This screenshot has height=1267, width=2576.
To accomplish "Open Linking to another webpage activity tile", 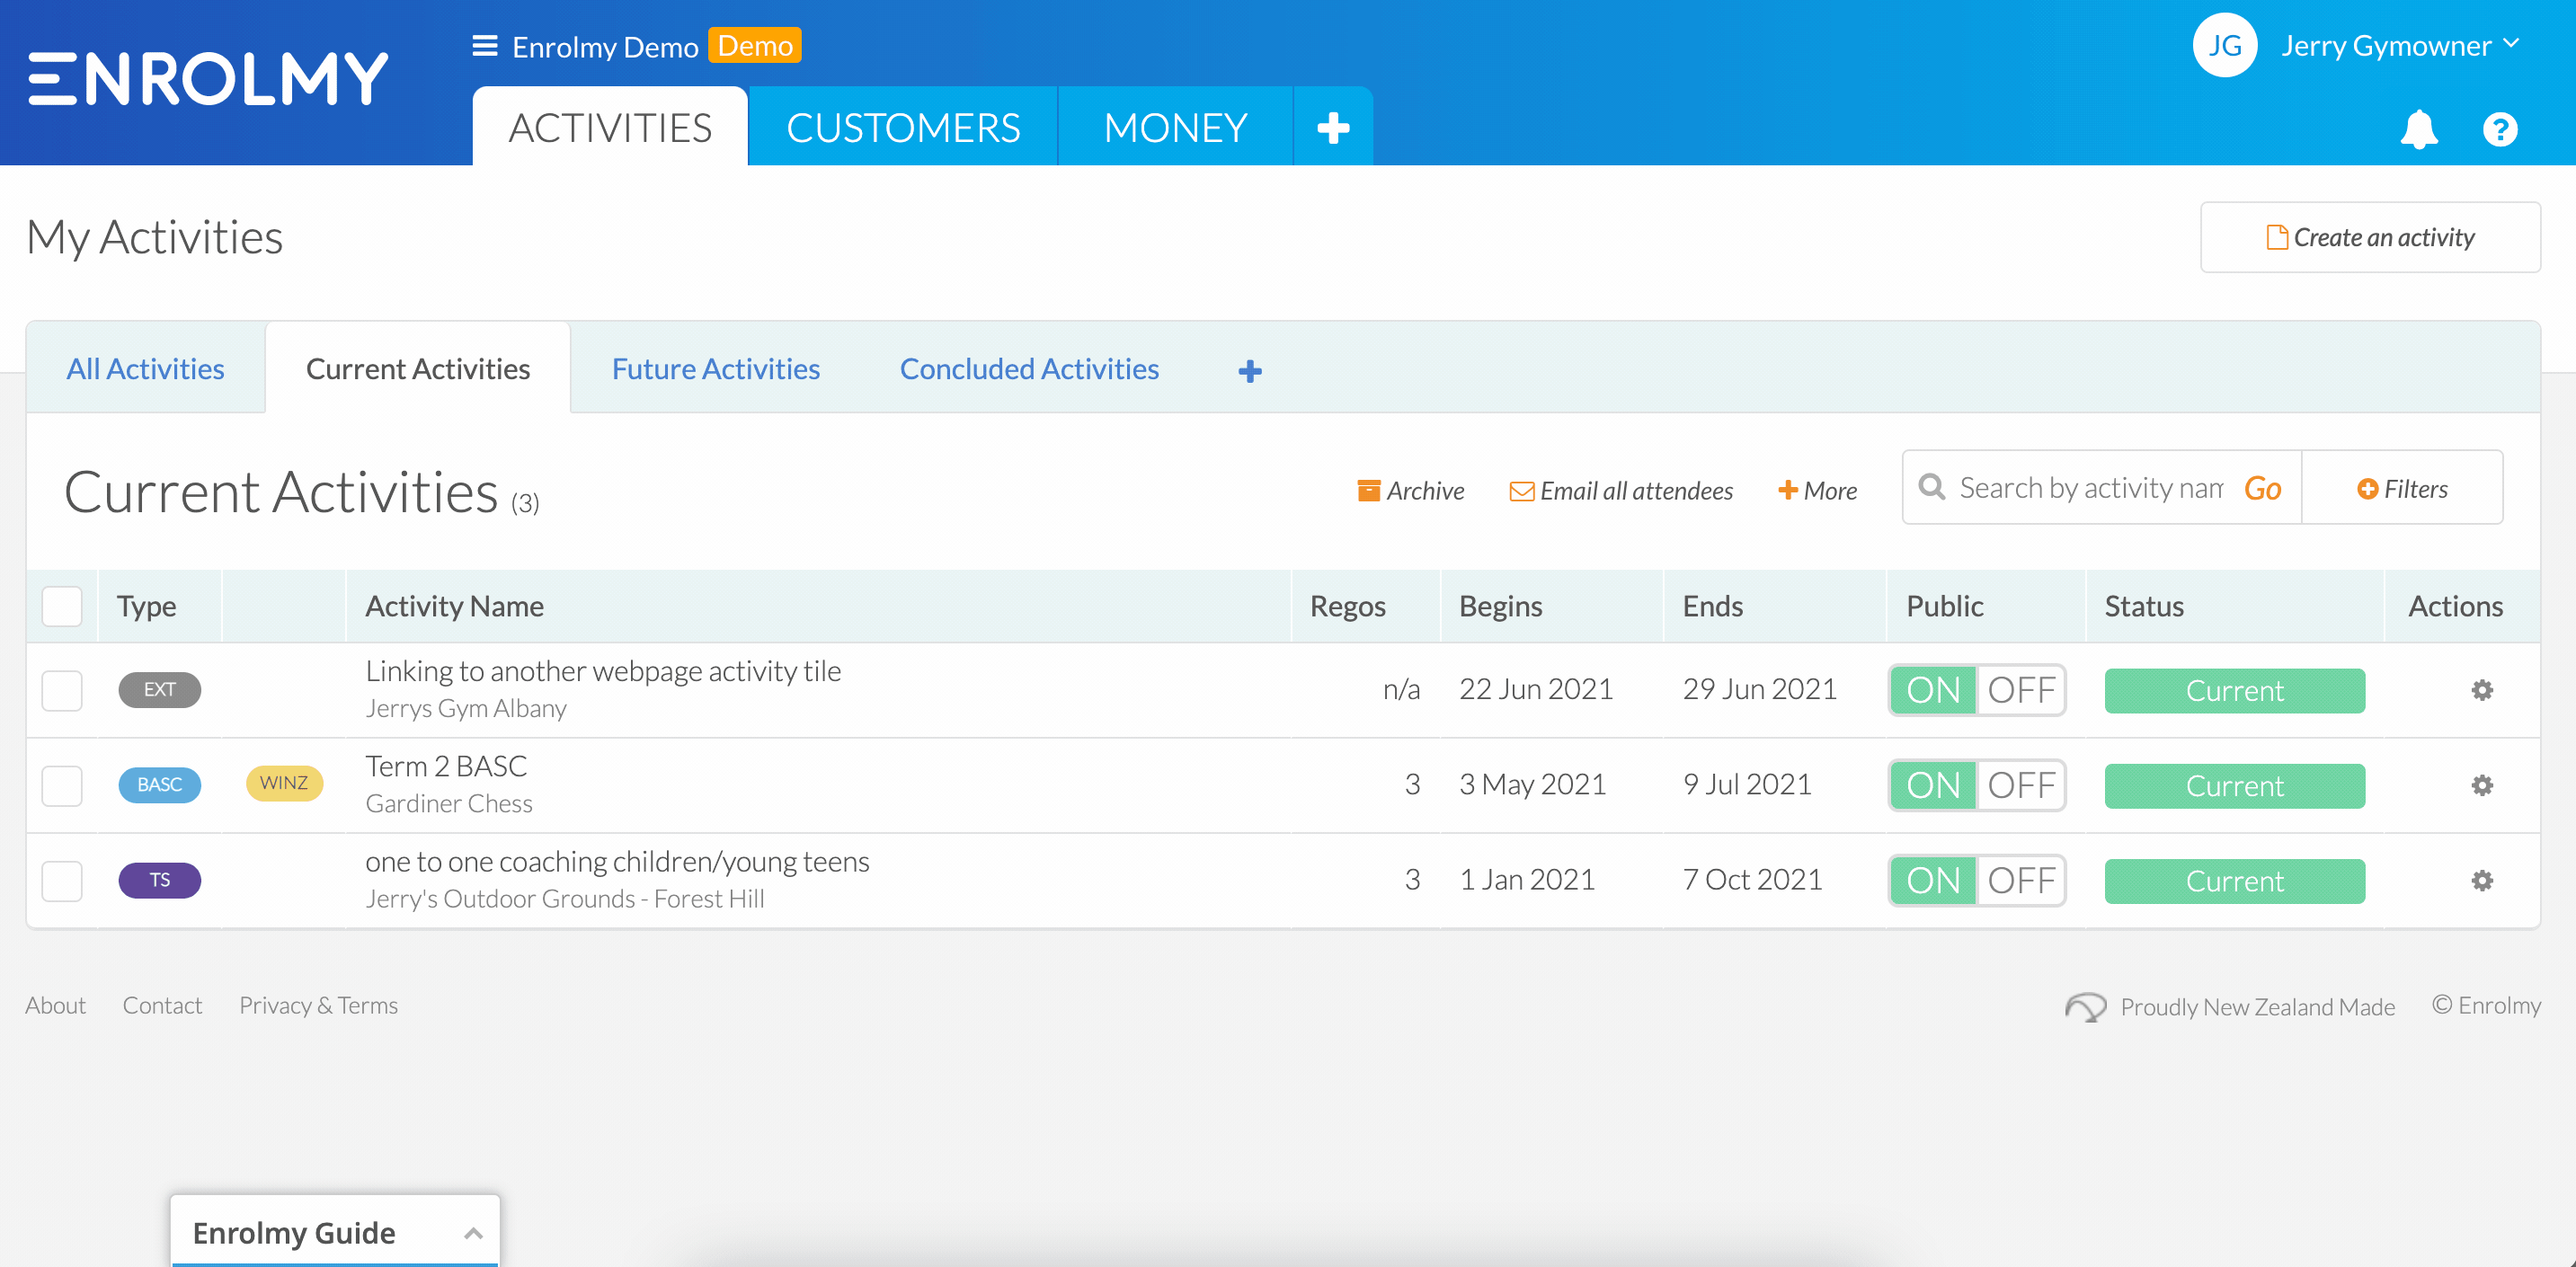I will (x=603, y=670).
